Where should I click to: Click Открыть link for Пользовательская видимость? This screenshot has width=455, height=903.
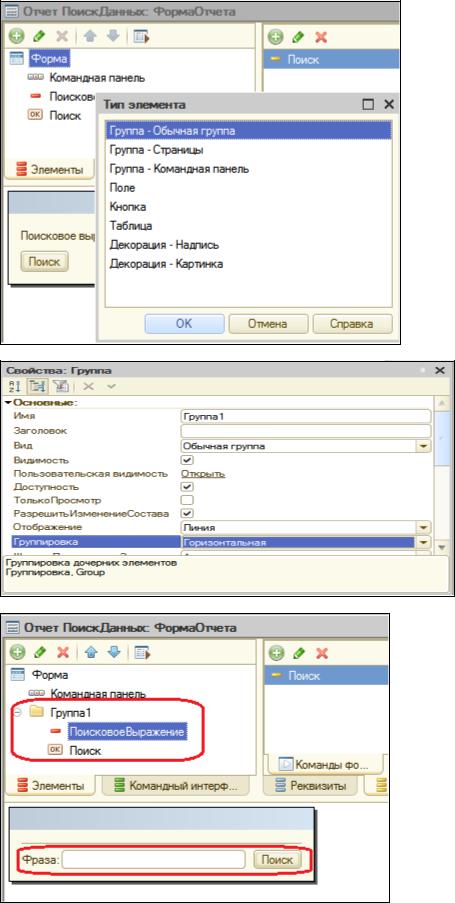coord(203,473)
